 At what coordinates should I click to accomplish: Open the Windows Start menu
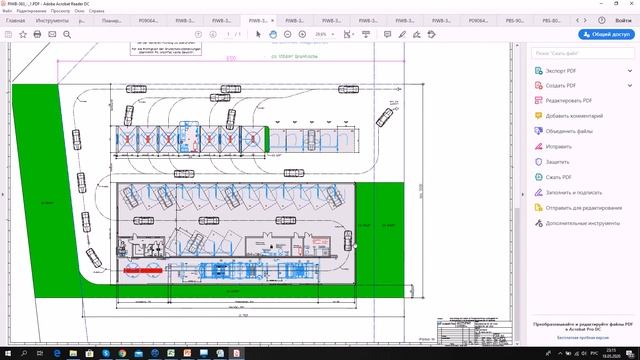point(8,353)
